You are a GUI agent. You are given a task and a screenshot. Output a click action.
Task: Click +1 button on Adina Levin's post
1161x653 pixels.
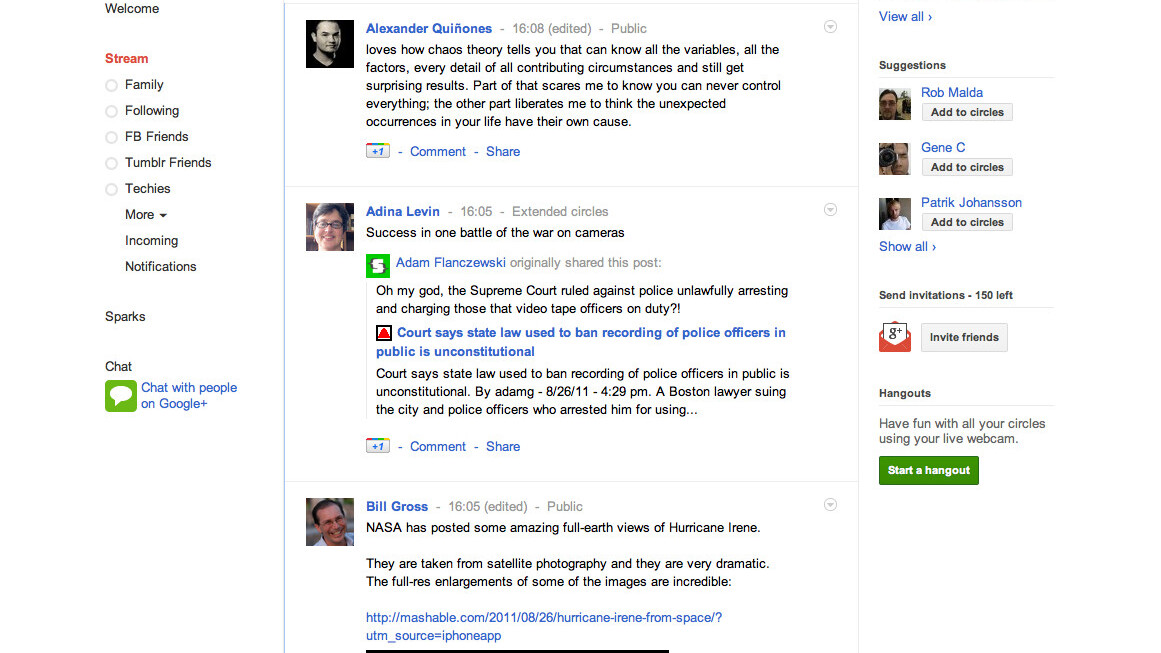coord(377,446)
